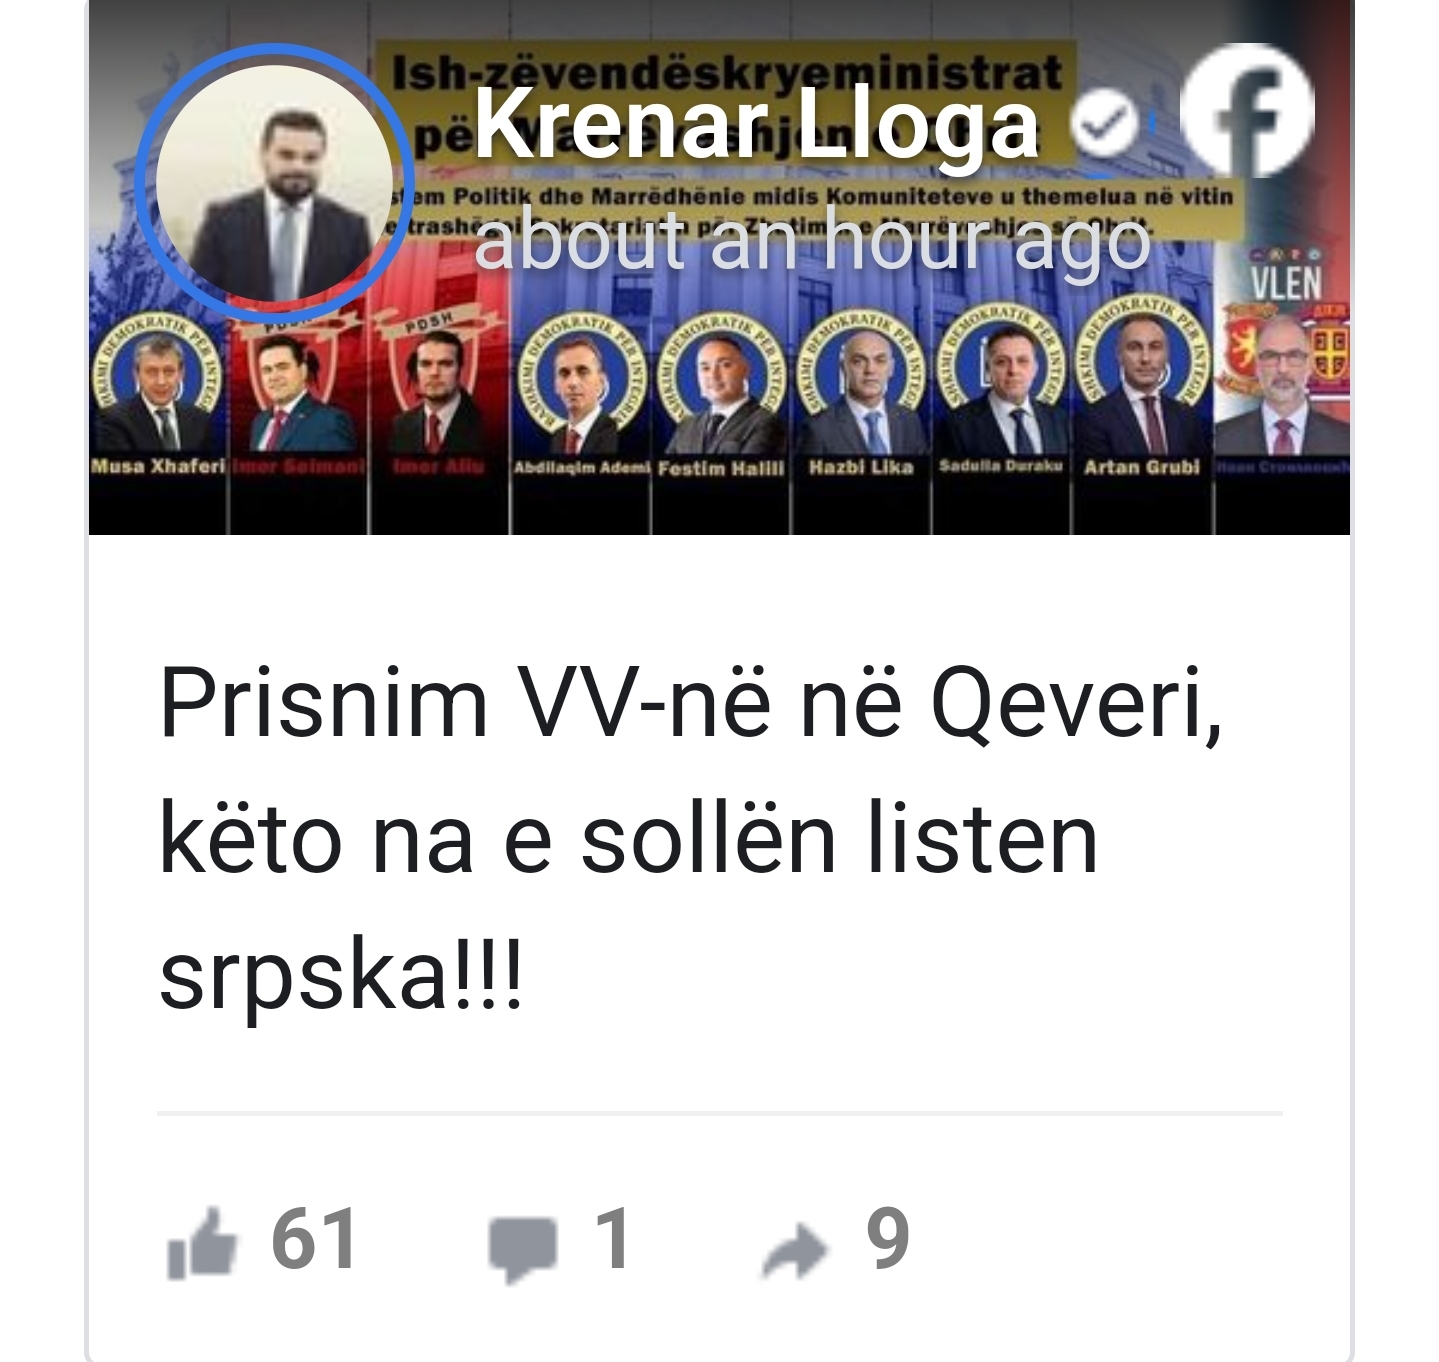Click the 9 shares count
1439x1362 pixels.
click(x=888, y=1240)
